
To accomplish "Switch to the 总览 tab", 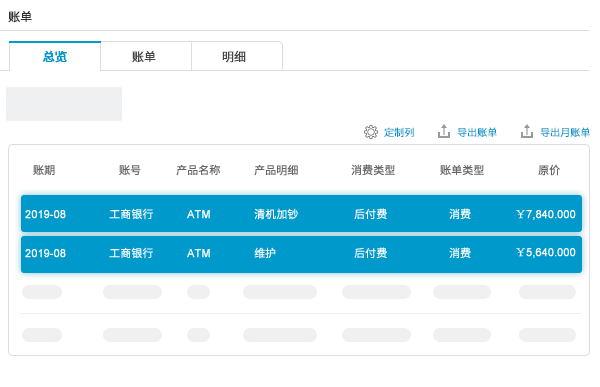I will click(55, 57).
